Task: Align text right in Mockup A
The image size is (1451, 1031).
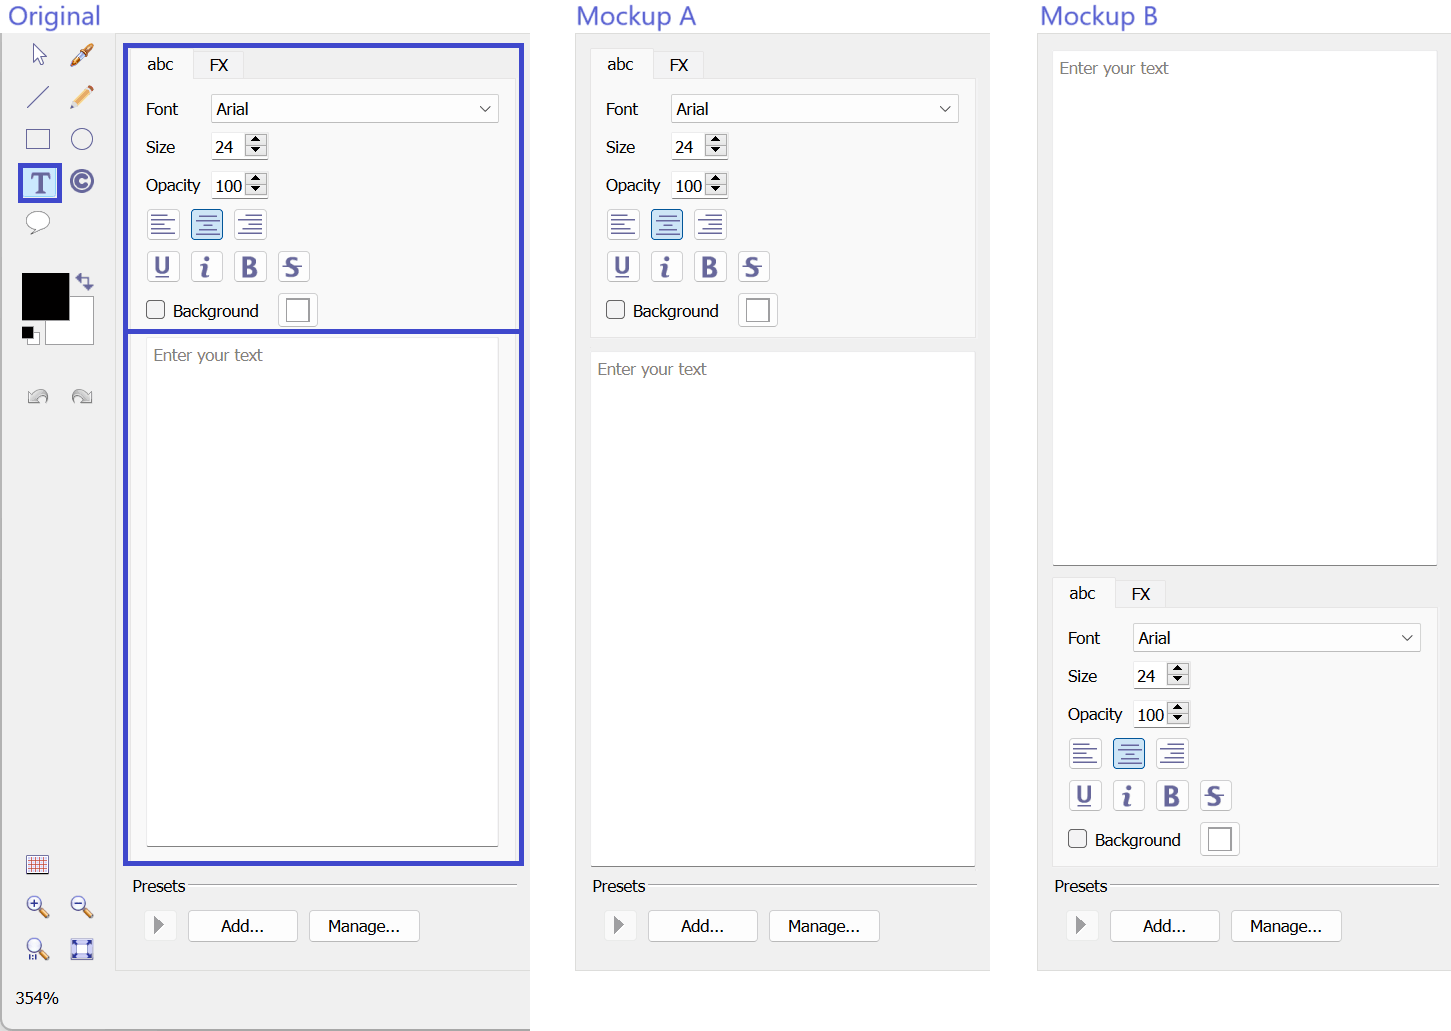Action: 710,224
